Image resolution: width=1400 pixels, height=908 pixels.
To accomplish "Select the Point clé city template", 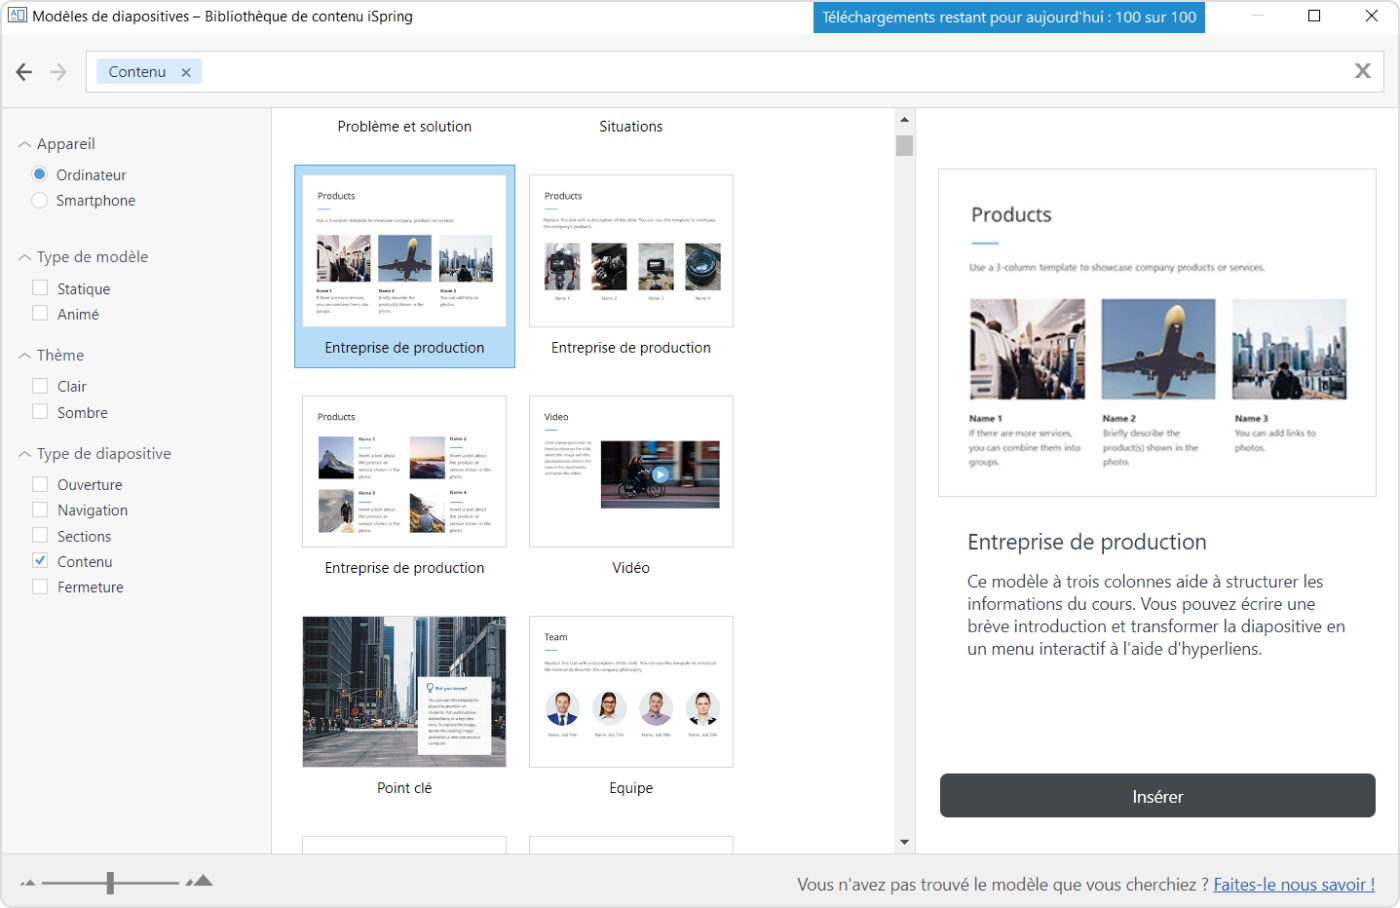I will tap(404, 692).
